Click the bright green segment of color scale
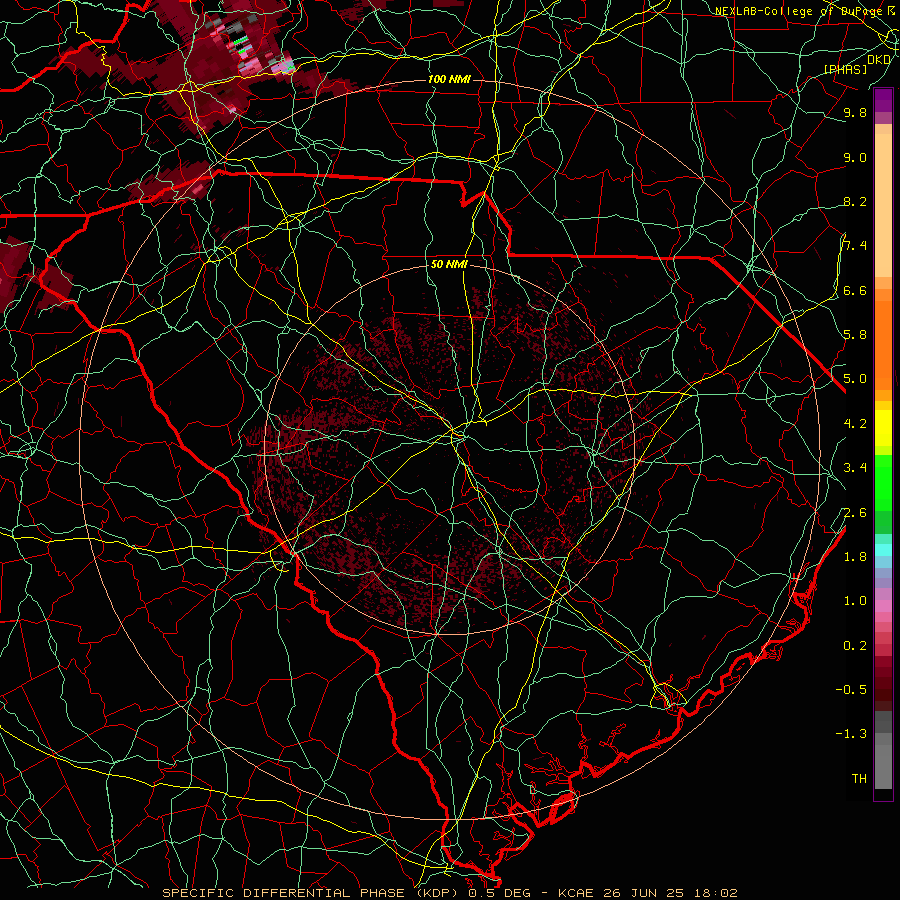900x900 pixels. [883, 483]
